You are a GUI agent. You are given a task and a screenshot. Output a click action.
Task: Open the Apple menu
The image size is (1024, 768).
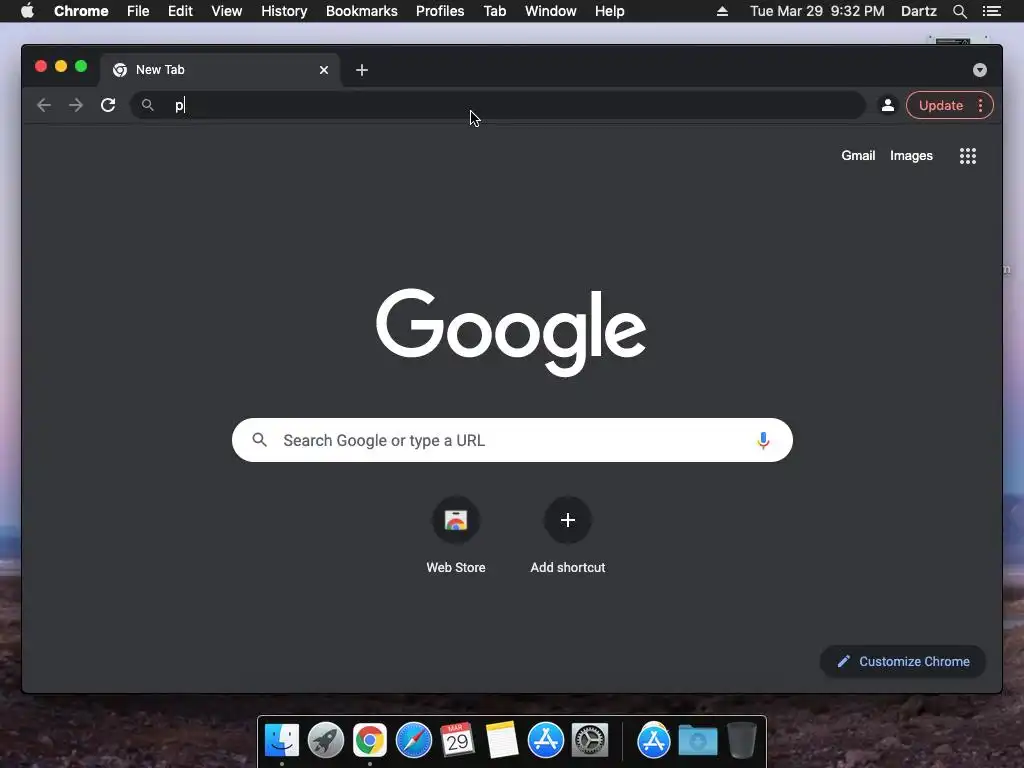pyautogui.click(x=27, y=11)
